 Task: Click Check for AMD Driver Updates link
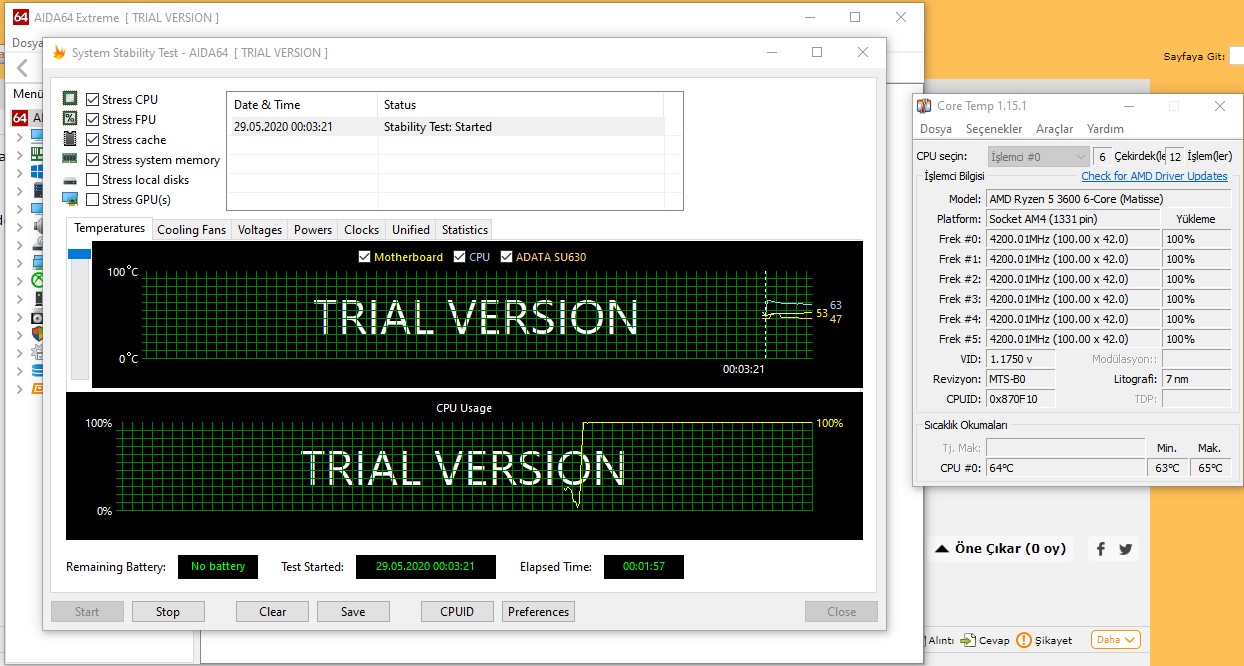pyautogui.click(x=1154, y=176)
